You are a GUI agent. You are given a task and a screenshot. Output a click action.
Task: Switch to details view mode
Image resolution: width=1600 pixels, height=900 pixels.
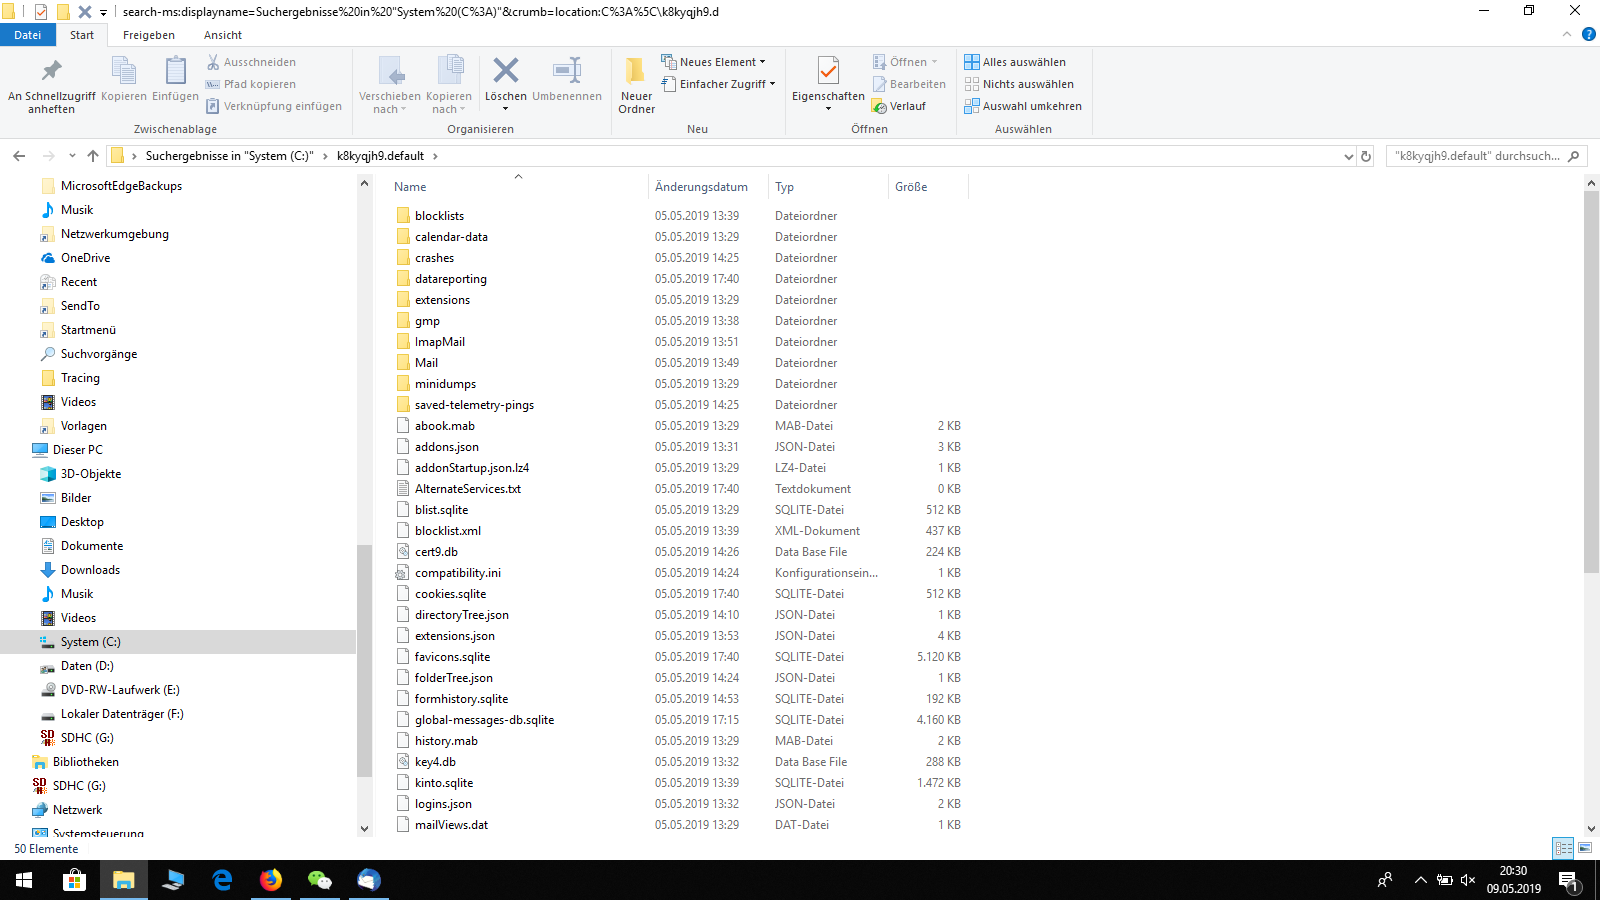tap(1563, 848)
